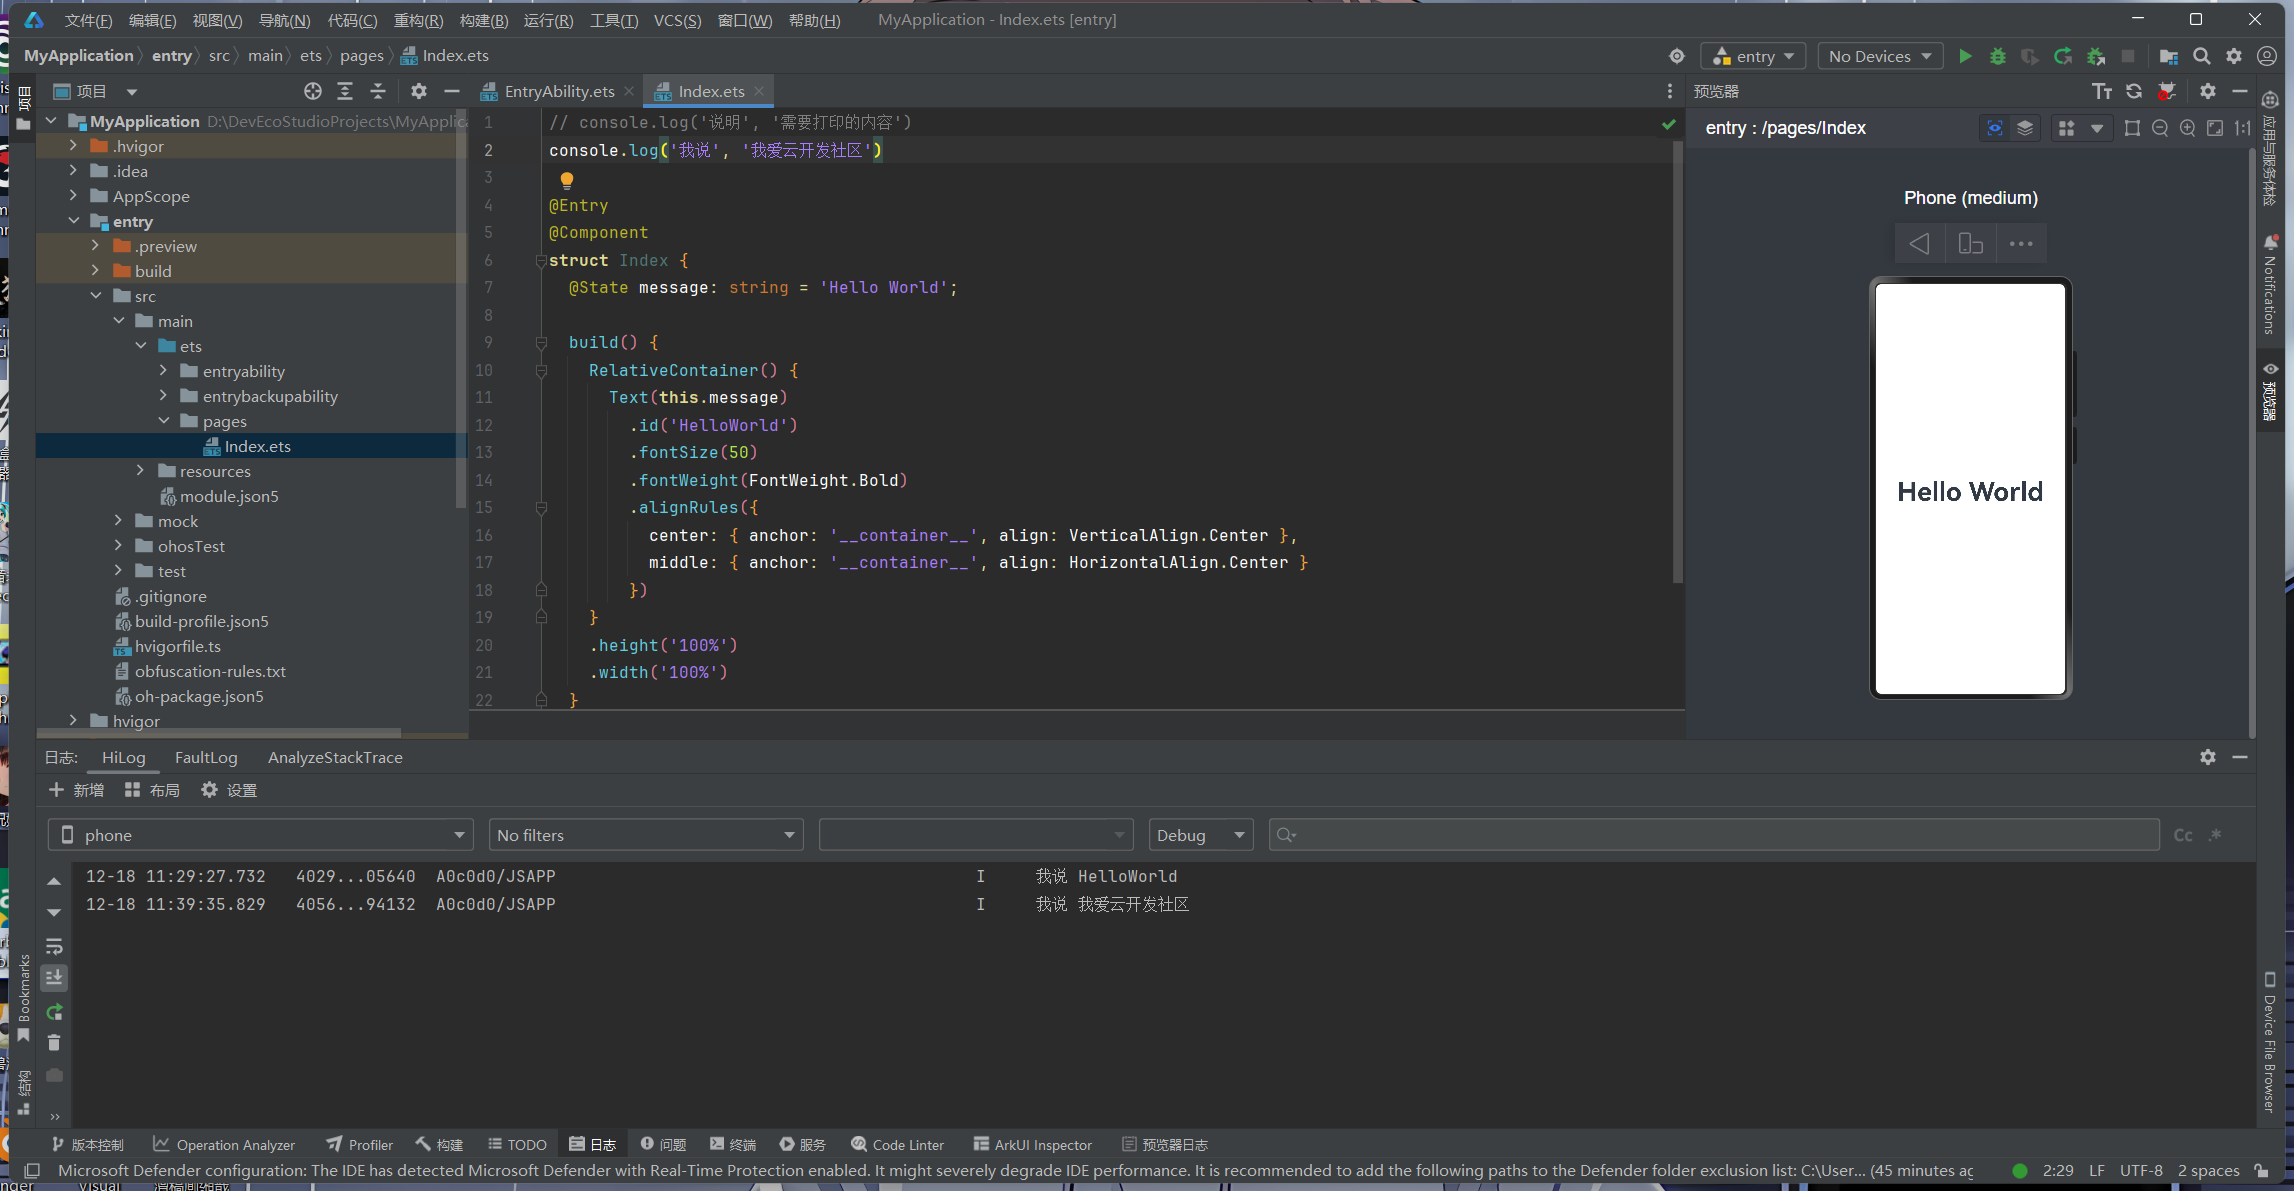
Task: Click the green Run entry button
Action: pyautogui.click(x=1965, y=56)
